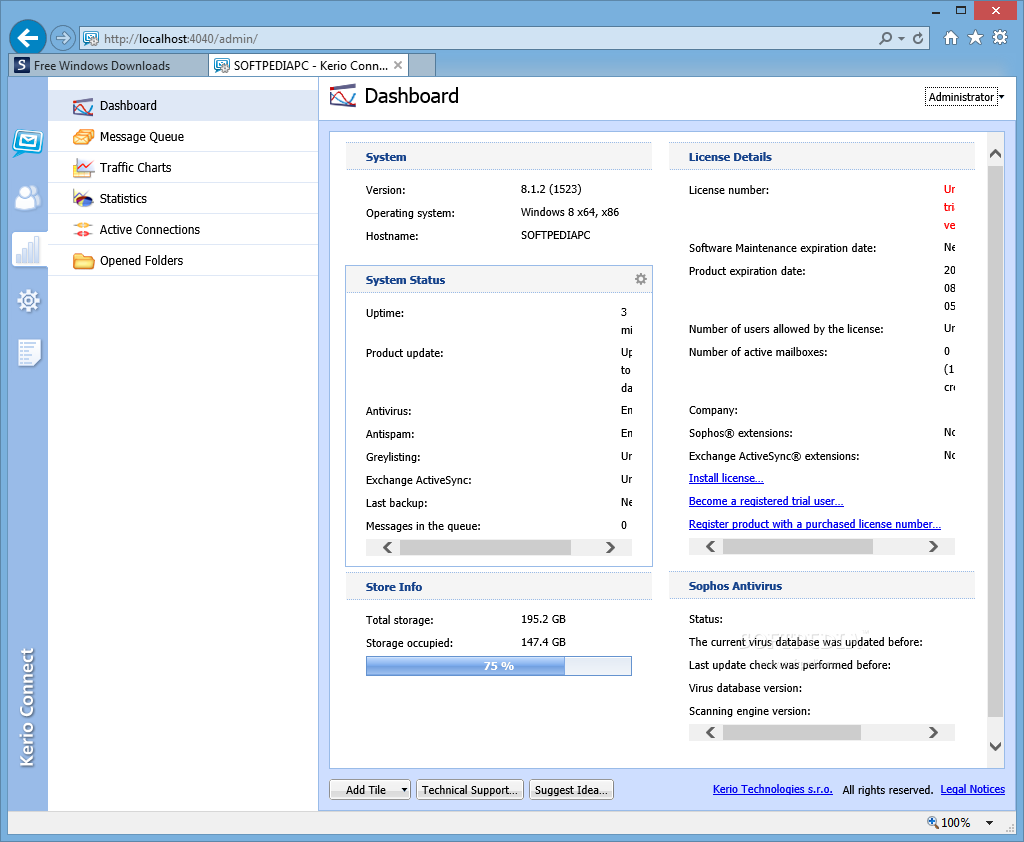Close the Kerio Connect browser tab
The width and height of the screenshot is (1024, 842).
coord(398,65)
